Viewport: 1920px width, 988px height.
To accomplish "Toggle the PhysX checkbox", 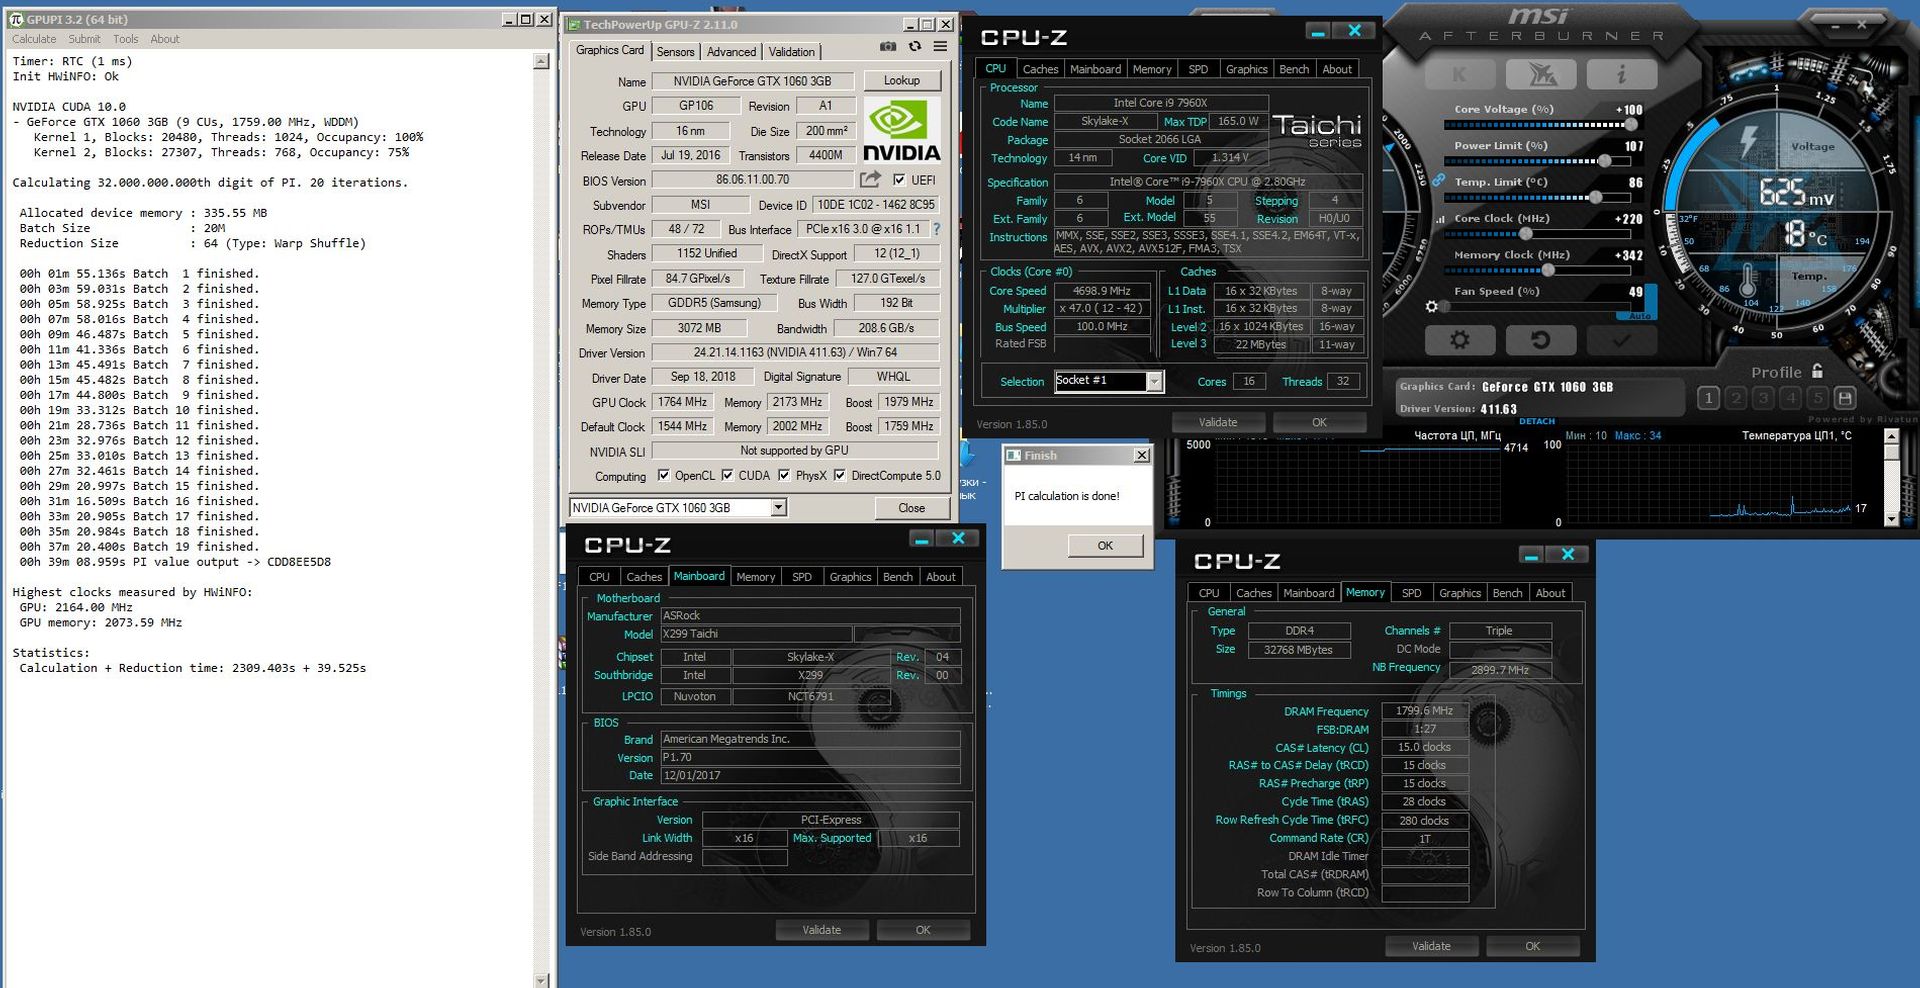I will 784,475.
